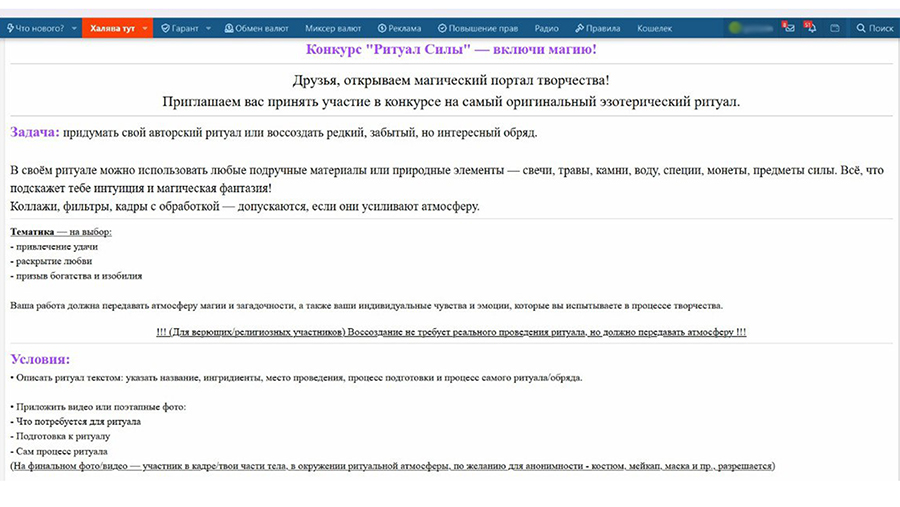Go to 'Миксер валют'
Screen dimensions: 900x507
333,28
